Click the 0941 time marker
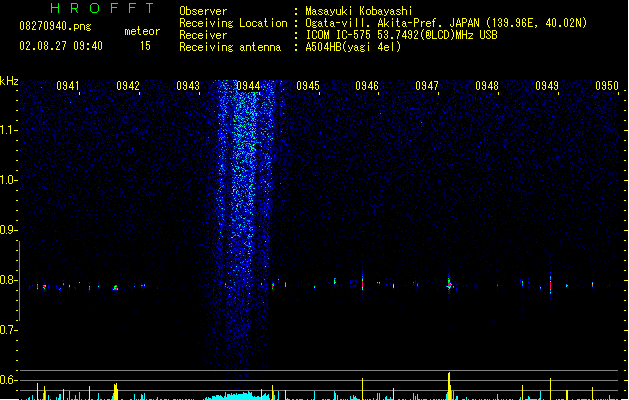The image size is (629, 400). (x=67, y=85)
